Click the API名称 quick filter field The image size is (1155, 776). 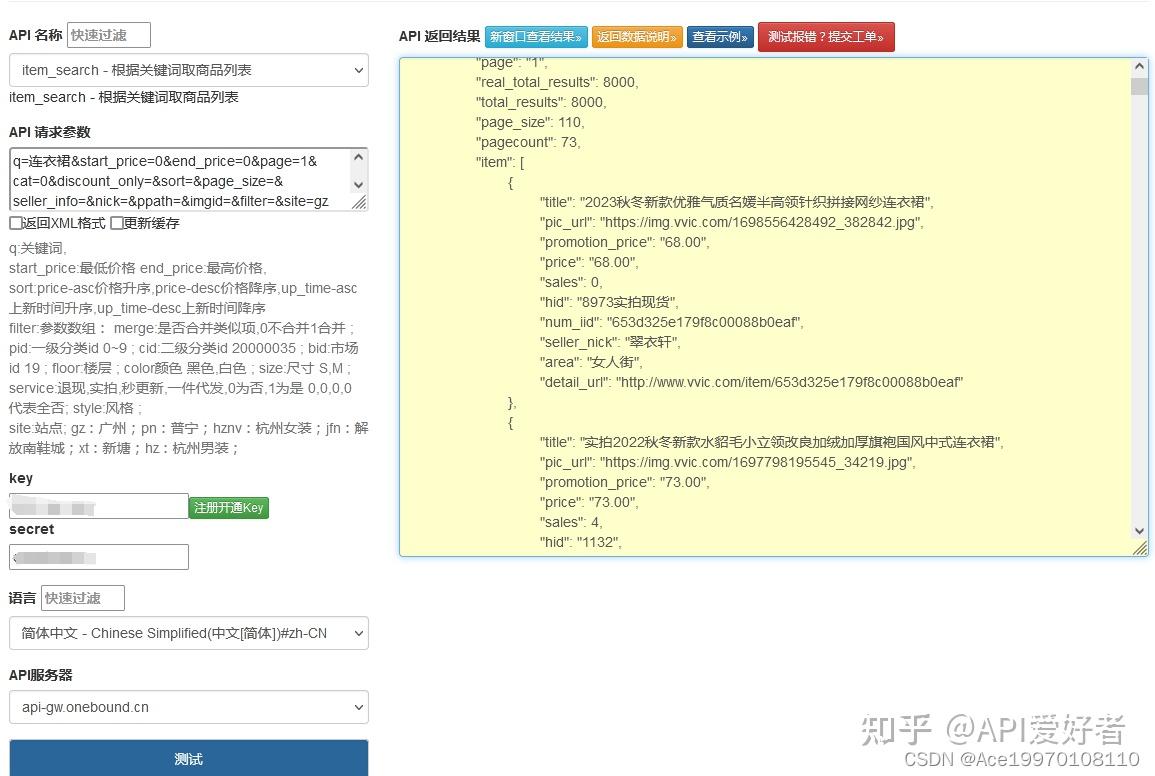pyautogui.click(x=108, y=34)
